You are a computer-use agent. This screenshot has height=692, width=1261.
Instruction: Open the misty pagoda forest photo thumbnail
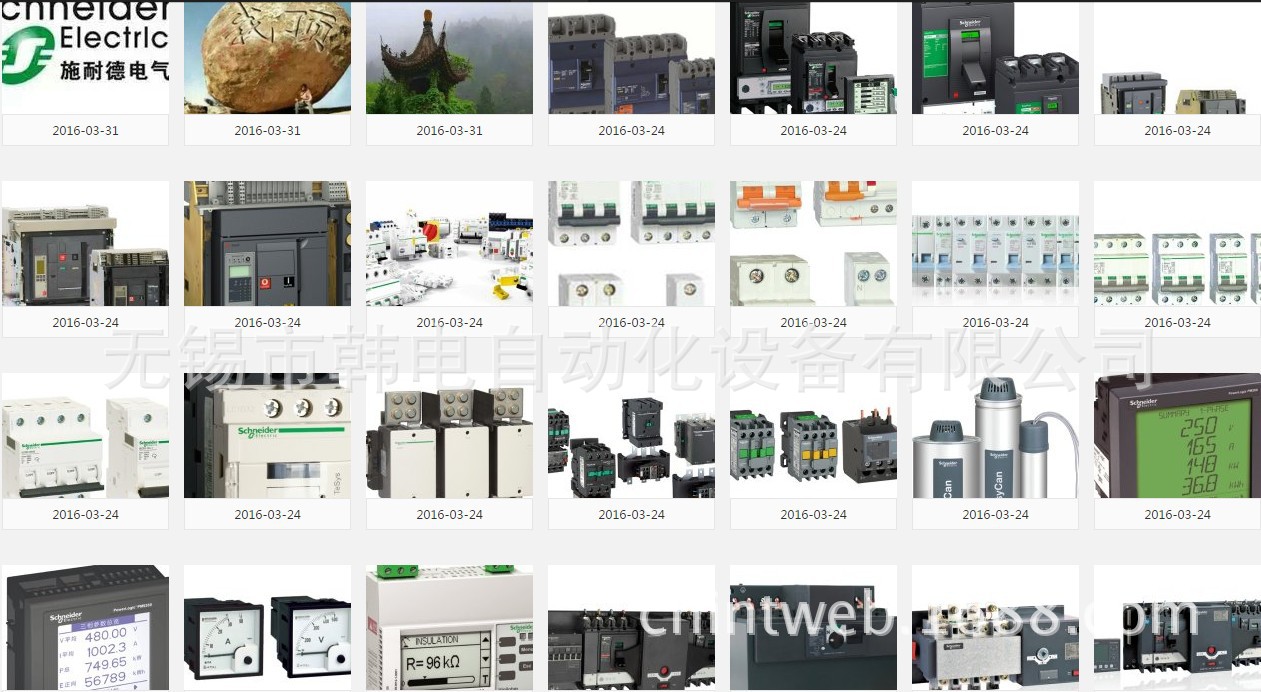(x=449, y=57)
